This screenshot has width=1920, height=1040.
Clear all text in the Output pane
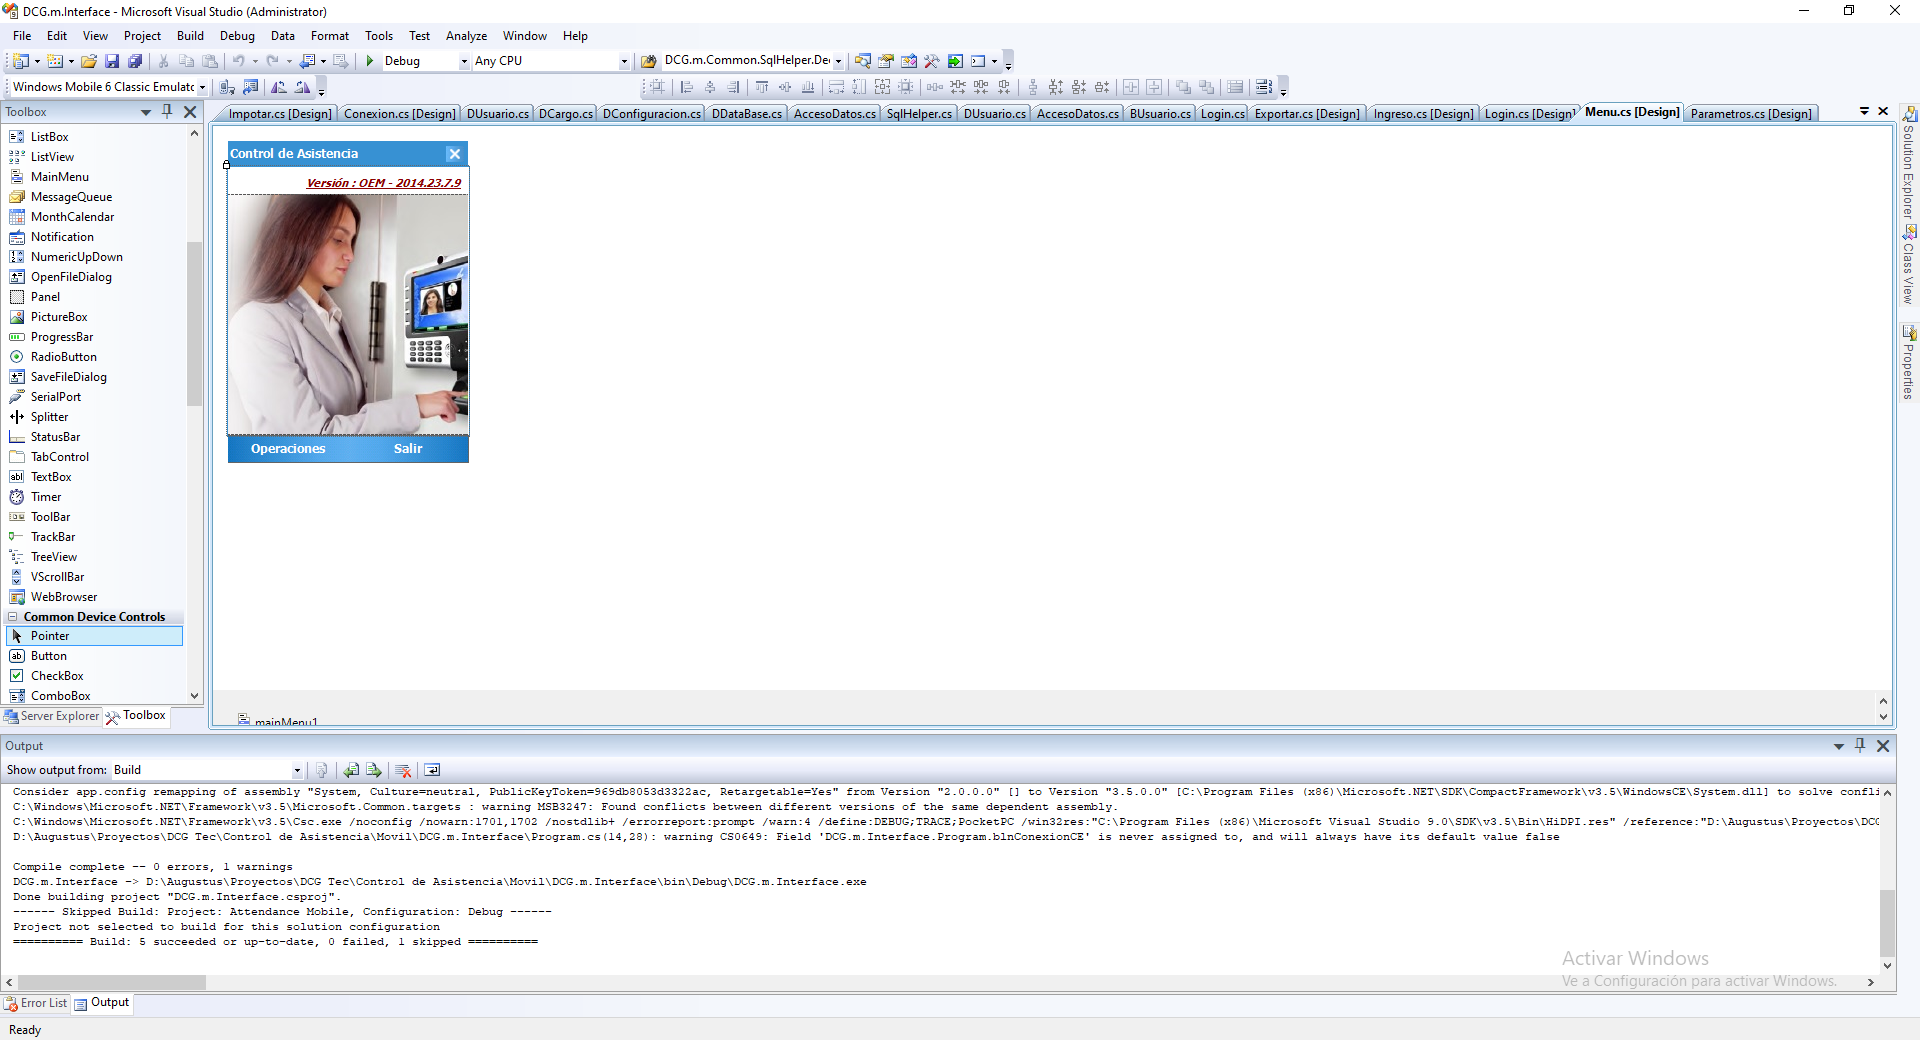pos(403,770)
